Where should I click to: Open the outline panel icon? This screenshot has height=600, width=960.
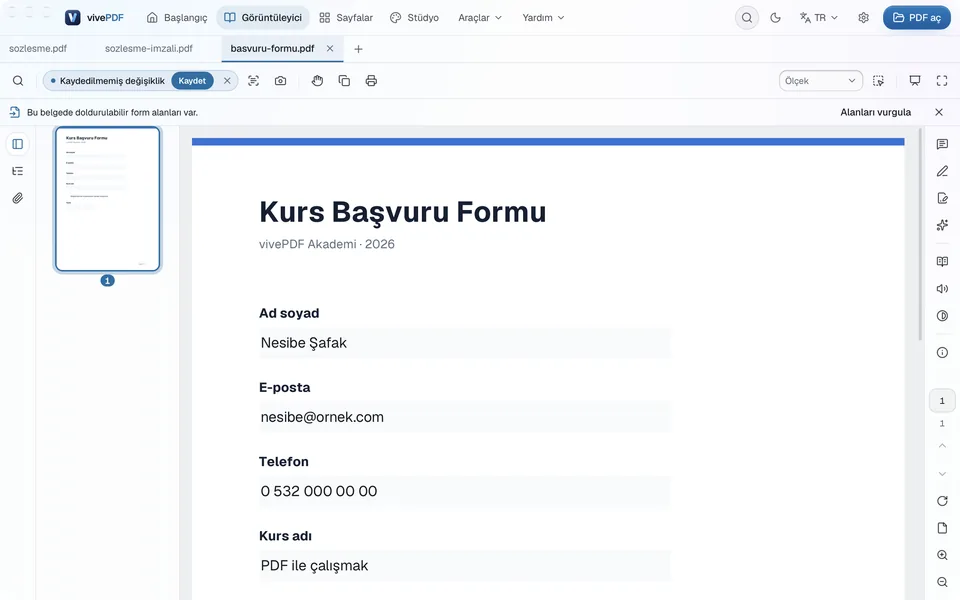[x=18, y=171]
